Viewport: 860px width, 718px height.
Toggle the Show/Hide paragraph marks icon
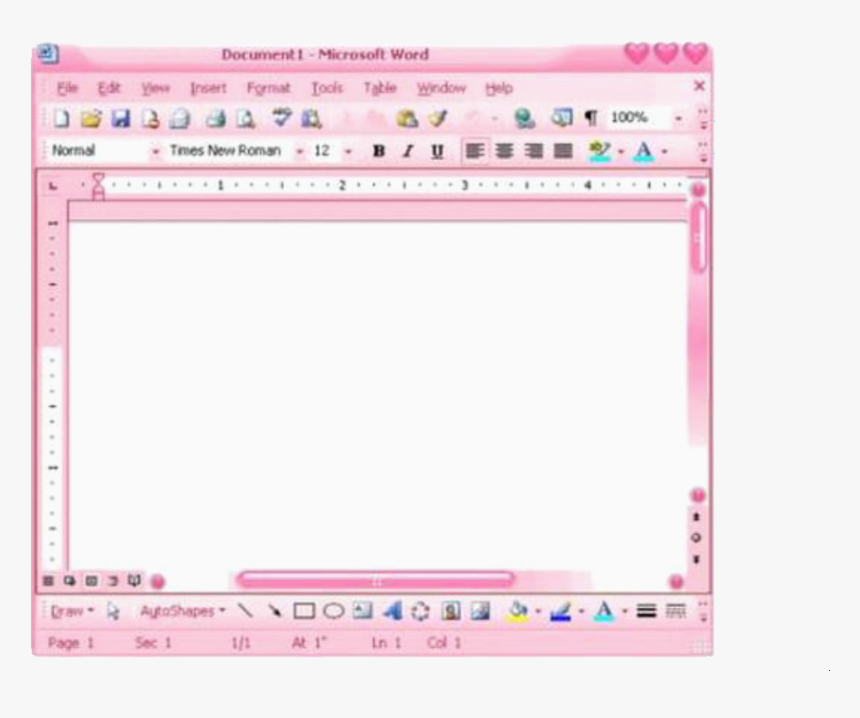click(591, 118)
